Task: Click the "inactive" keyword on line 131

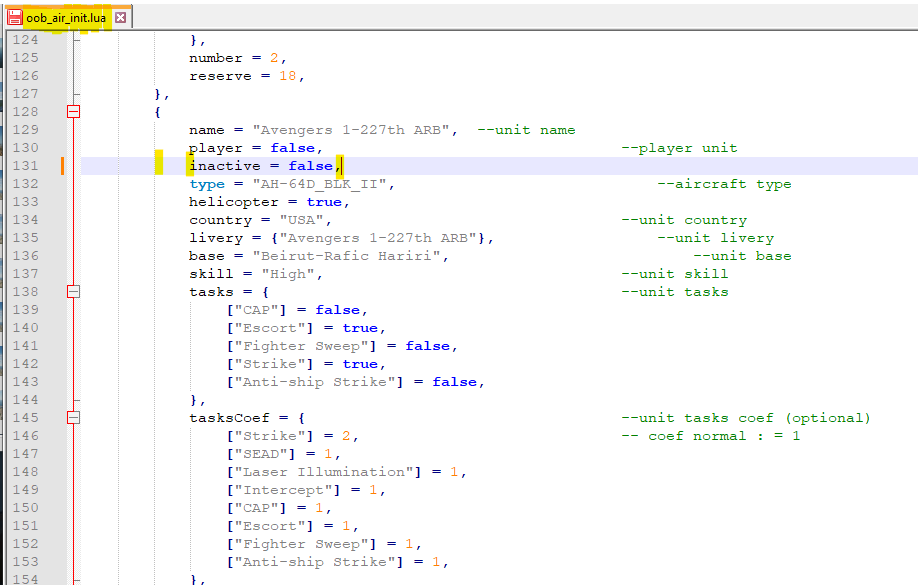Action: [x=225, y=166]
